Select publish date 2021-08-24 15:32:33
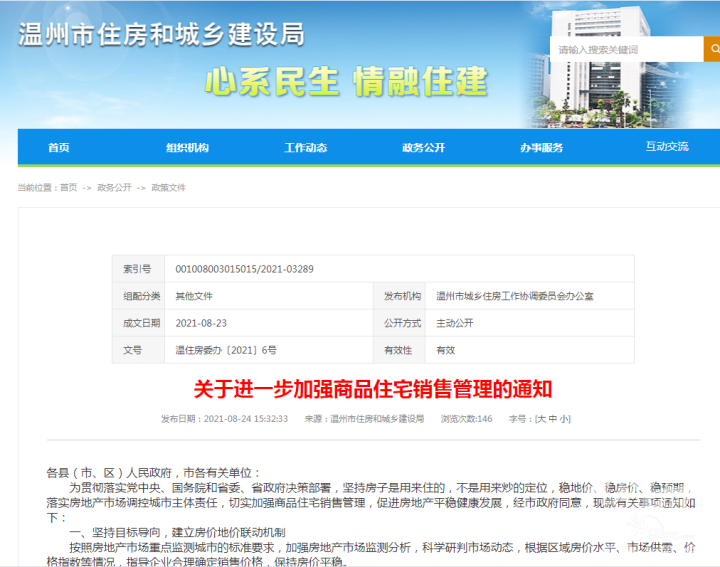 coord(246,419)
